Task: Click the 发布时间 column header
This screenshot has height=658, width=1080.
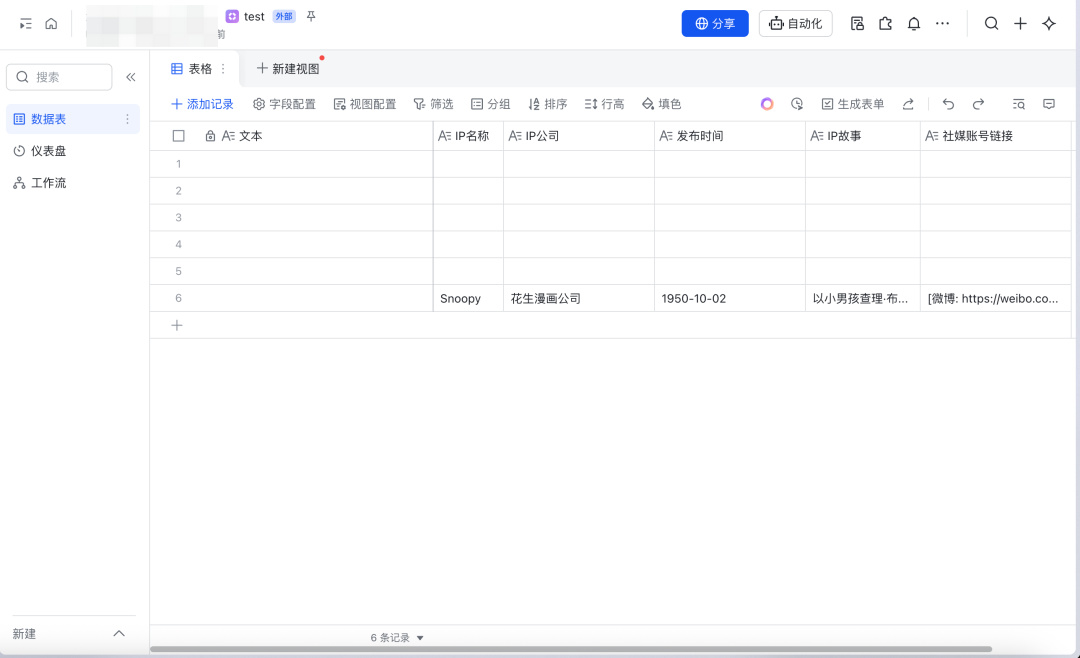Action: [729, 136]
